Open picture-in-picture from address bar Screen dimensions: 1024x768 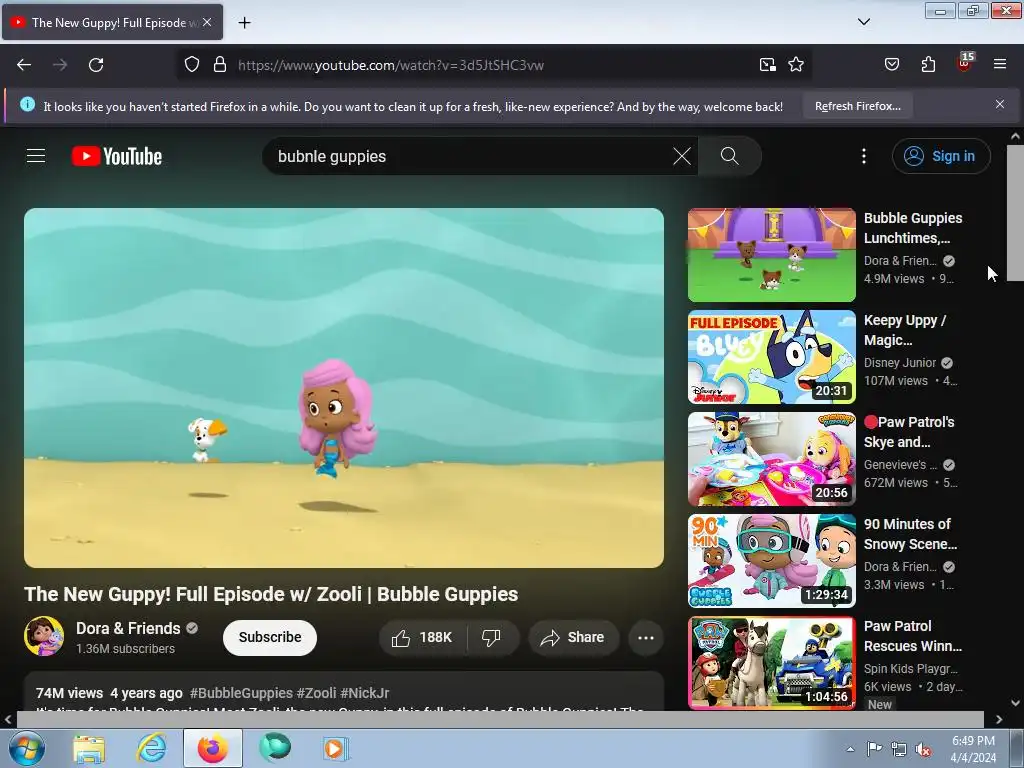767,65
